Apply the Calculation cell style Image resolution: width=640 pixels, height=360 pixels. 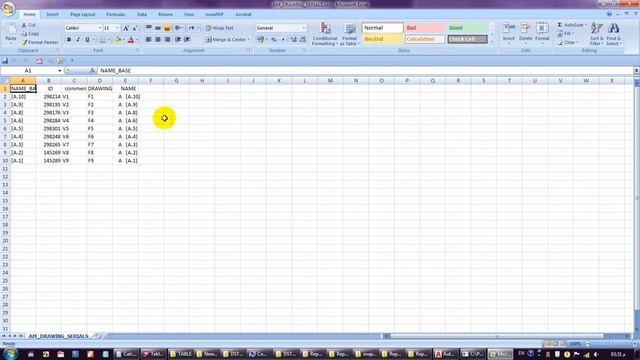(x=424, y=39)
